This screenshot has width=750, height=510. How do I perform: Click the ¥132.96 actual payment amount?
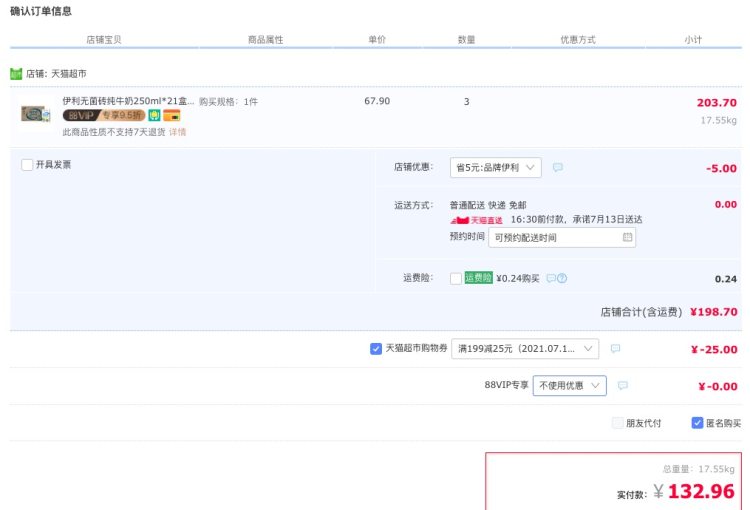pyautogui.click(x=694, y=491)
